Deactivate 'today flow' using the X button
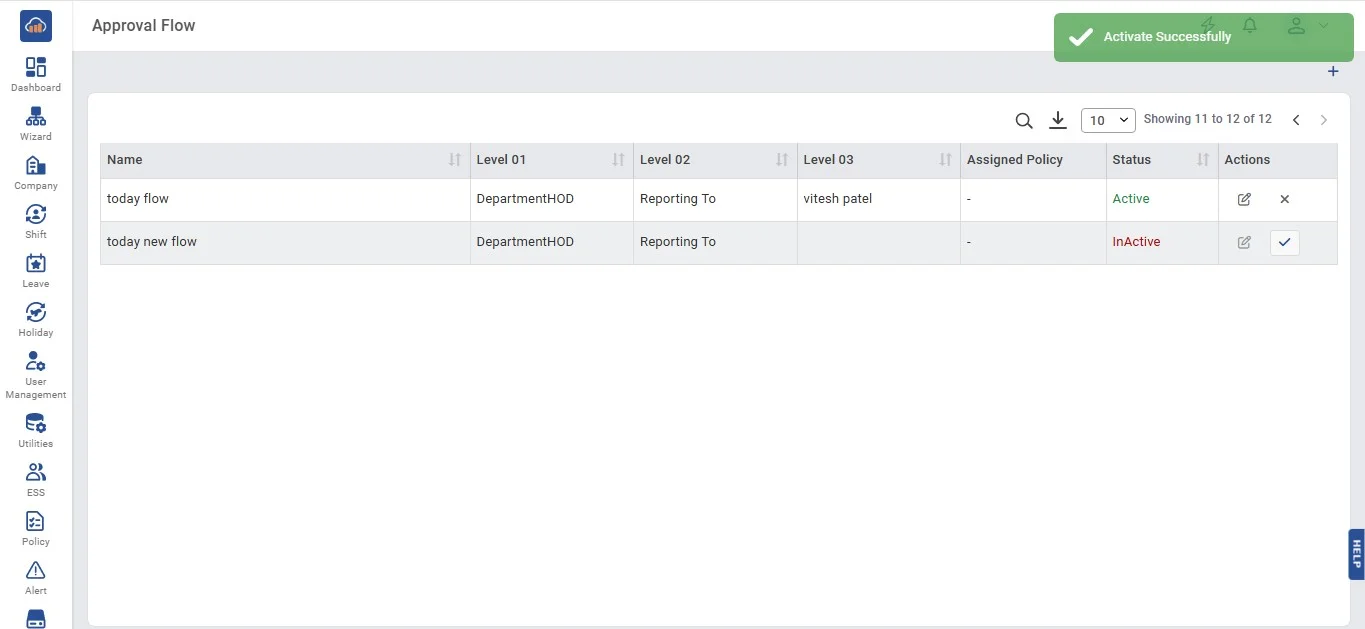The image size is (1365, 629). point(1285,199)
